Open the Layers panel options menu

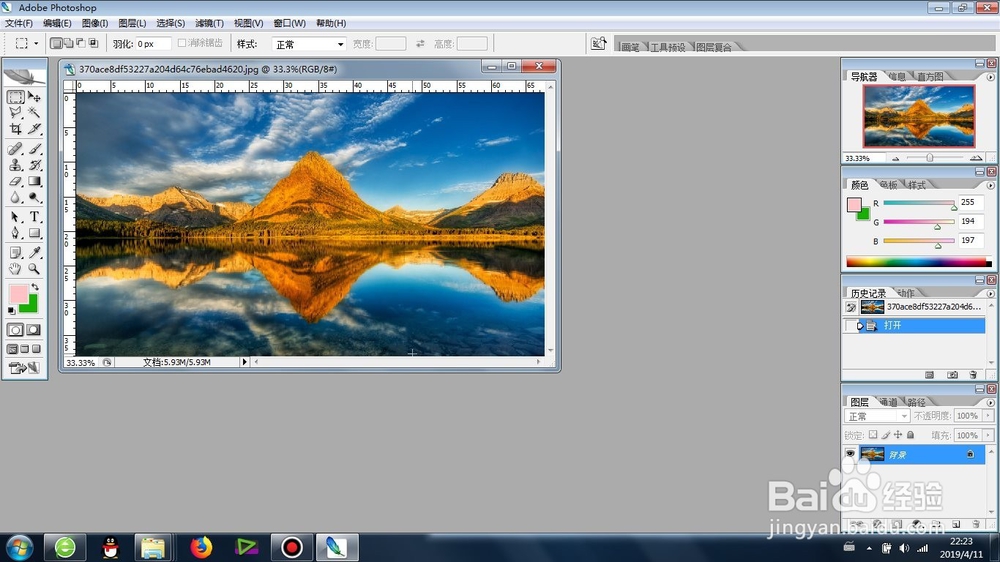[990, 403]
